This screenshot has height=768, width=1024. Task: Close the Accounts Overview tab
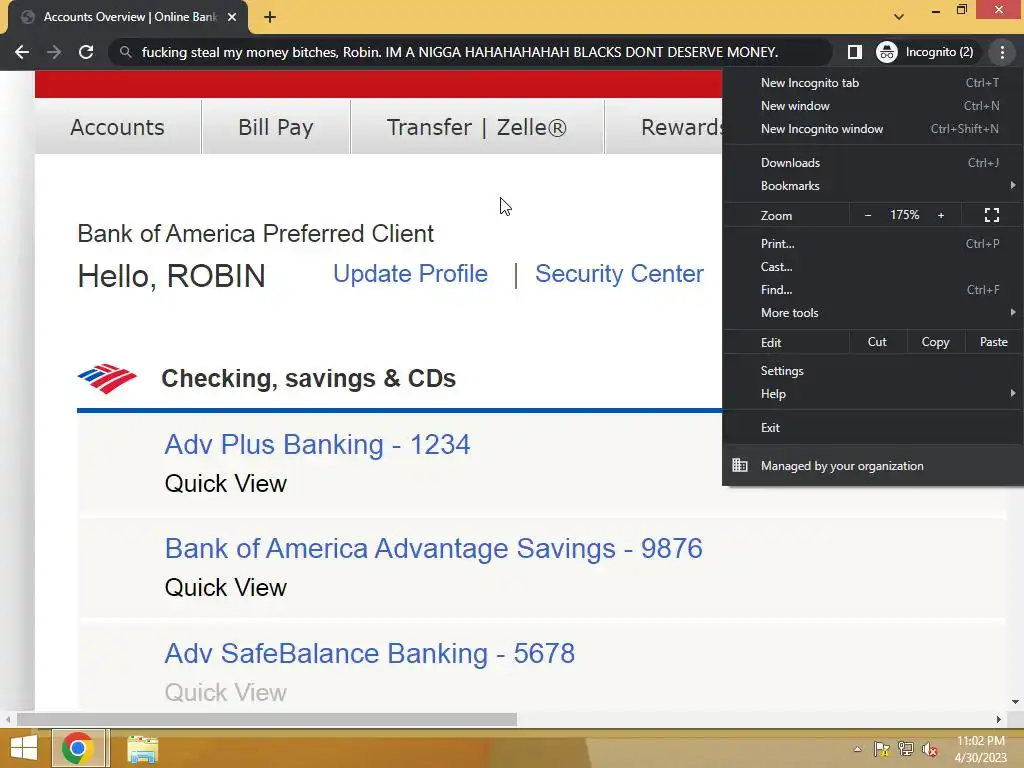coord(232,18)
